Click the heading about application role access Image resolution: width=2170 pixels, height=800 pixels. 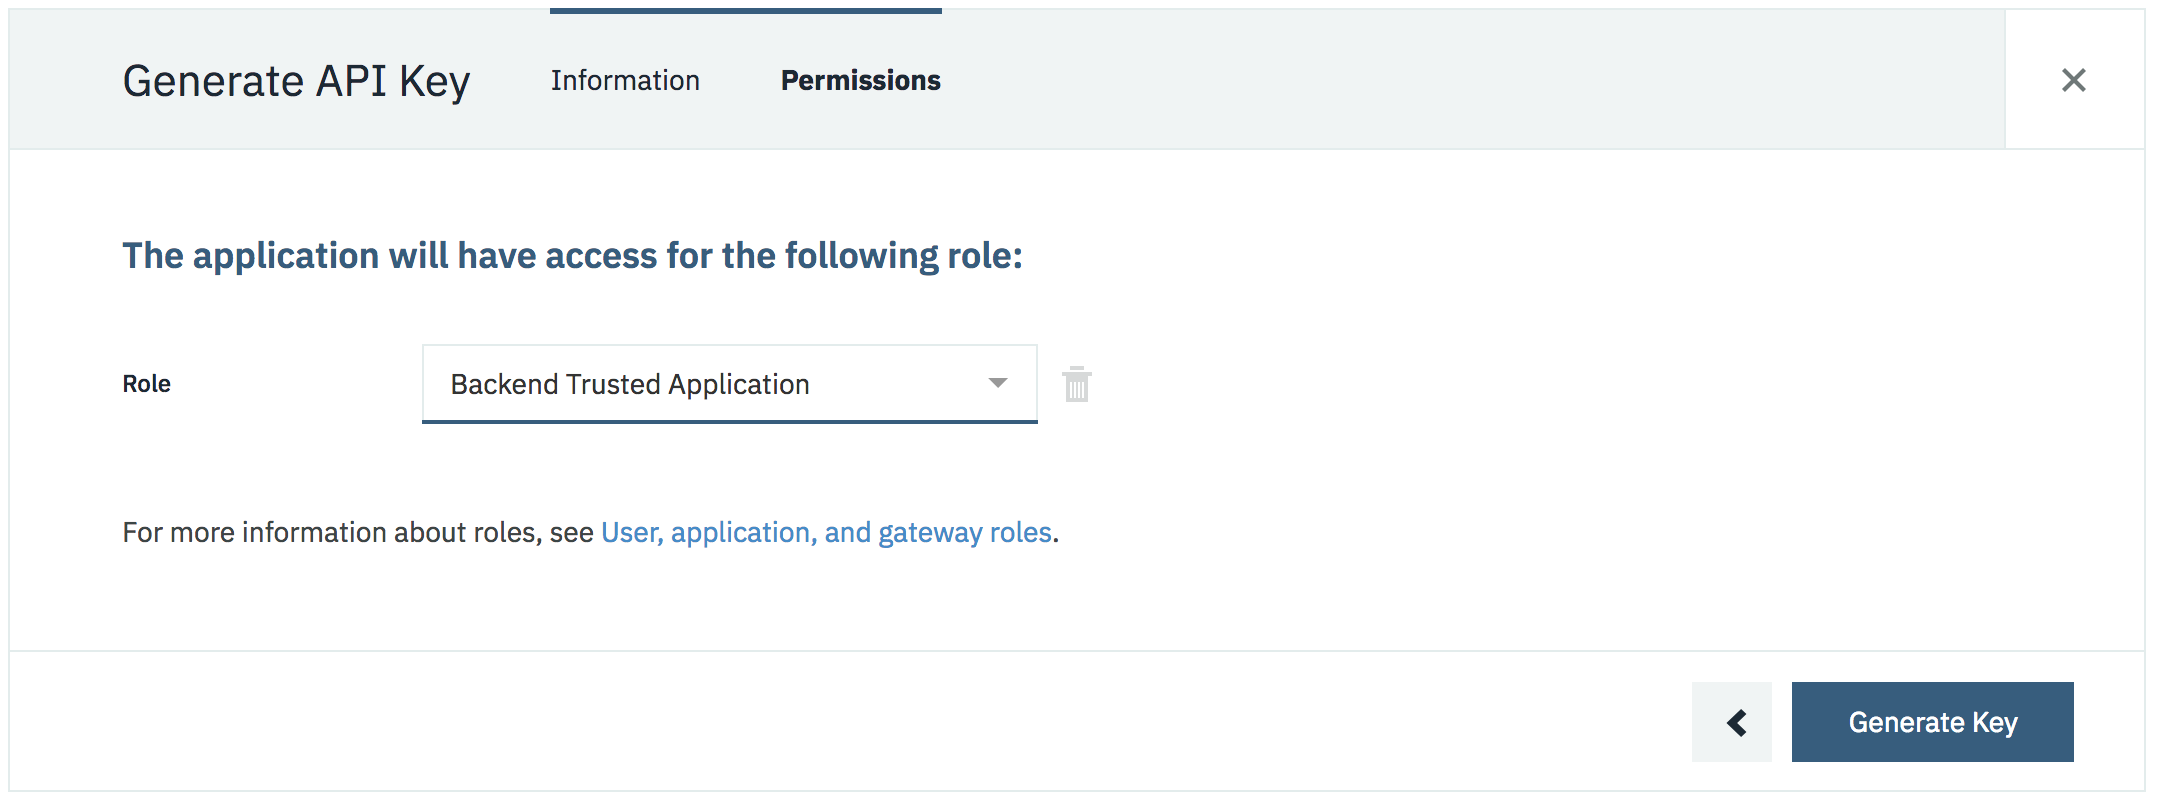tap(572, 256)
